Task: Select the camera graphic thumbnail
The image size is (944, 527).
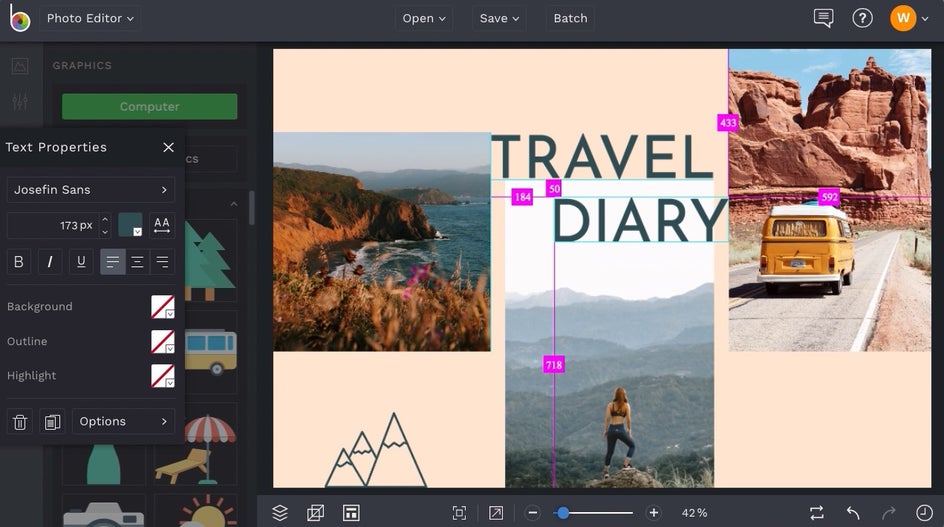Action: [104, 513]
